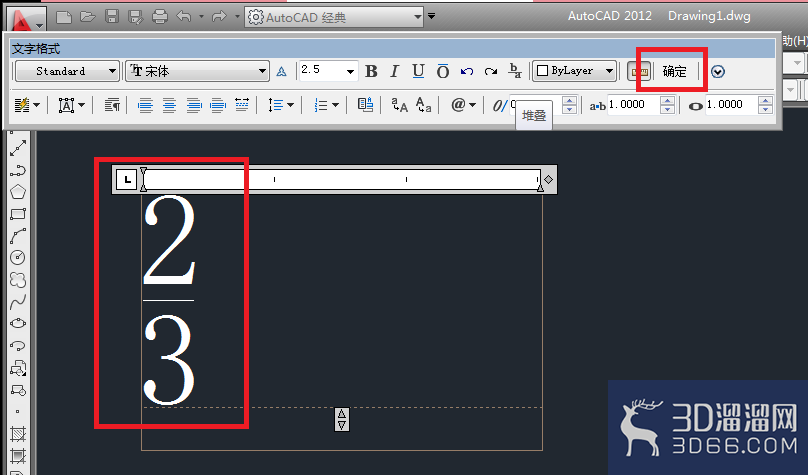Viewport: 808px width, 475px height.
Task: Save the drawing with the Save icon
Action: pos(112,17)
